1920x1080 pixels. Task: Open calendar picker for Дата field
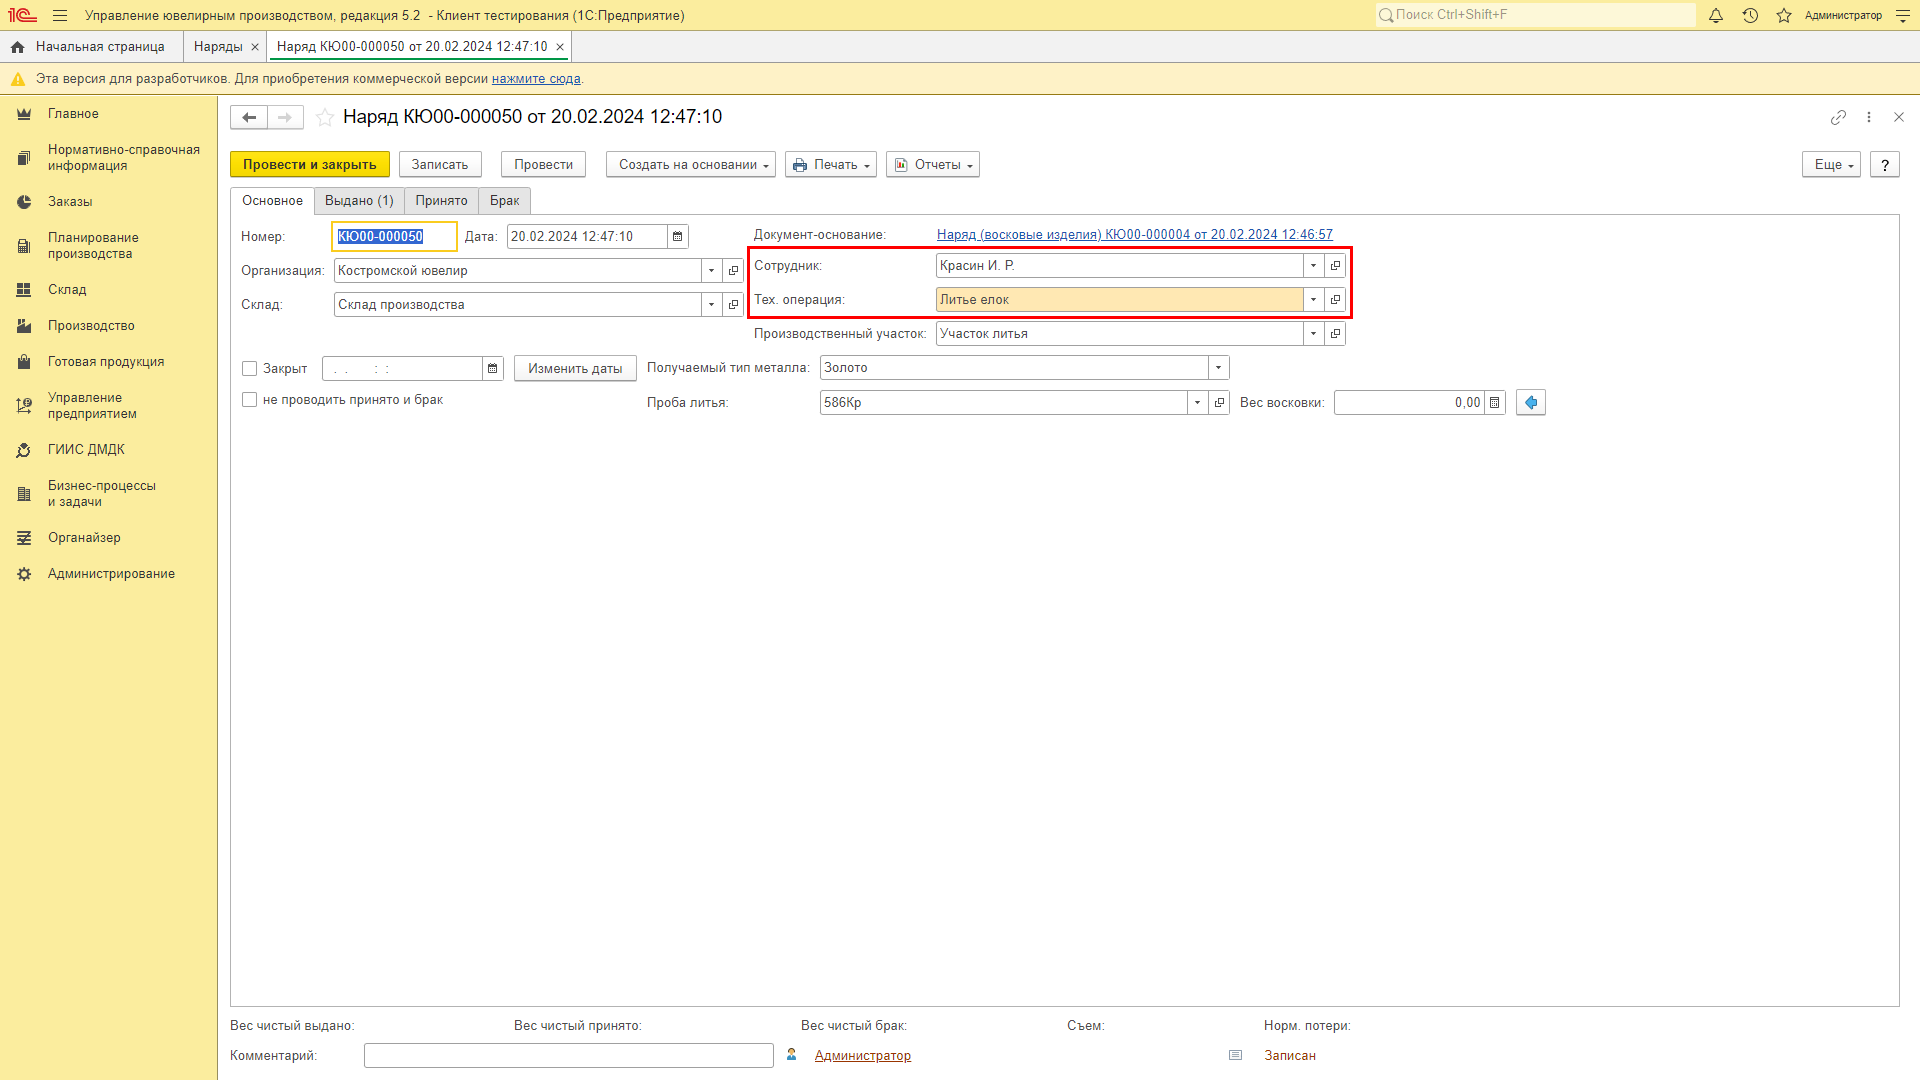[678, 237]
